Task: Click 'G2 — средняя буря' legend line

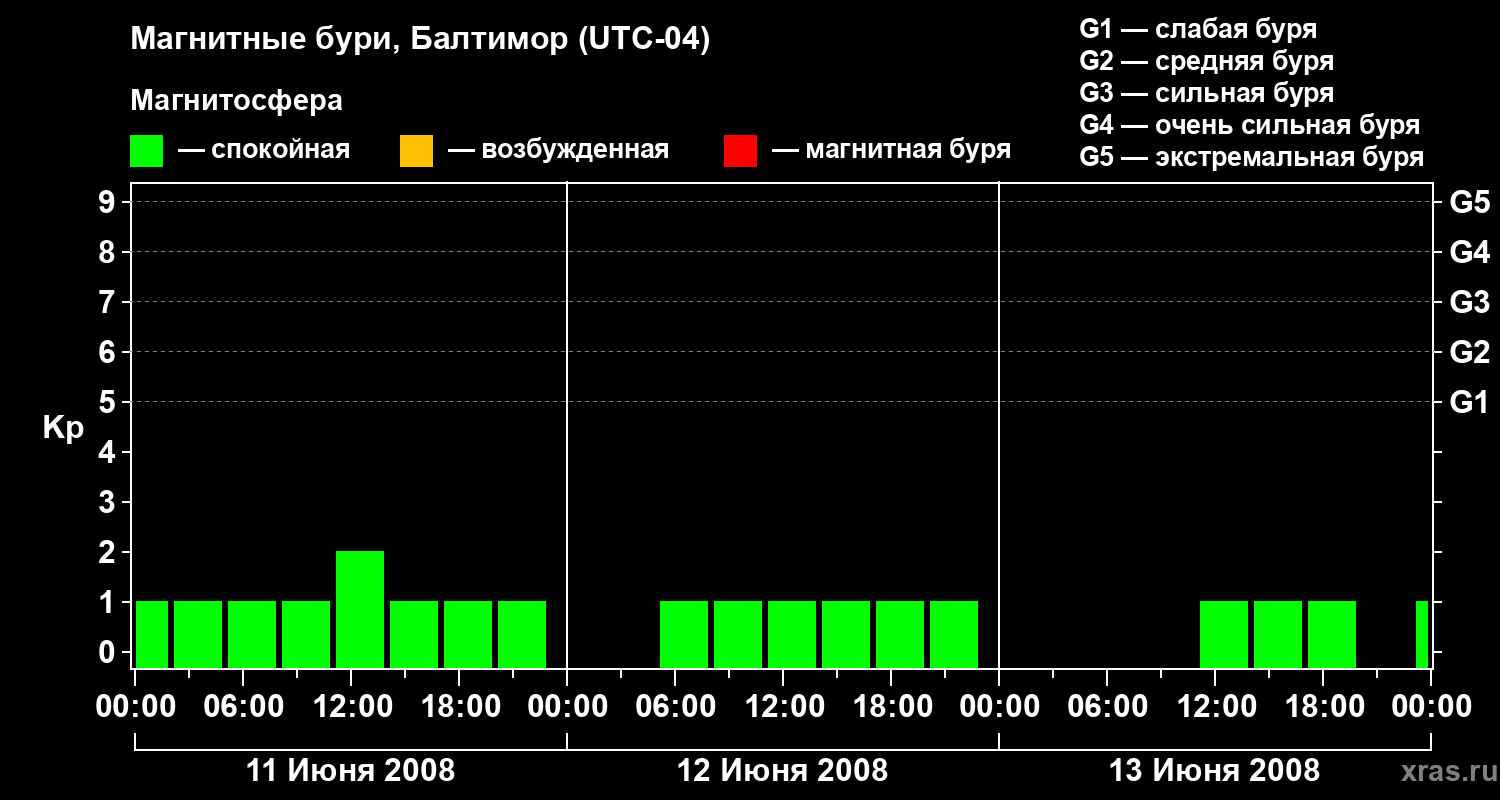Action: (x=1206, y=61)
